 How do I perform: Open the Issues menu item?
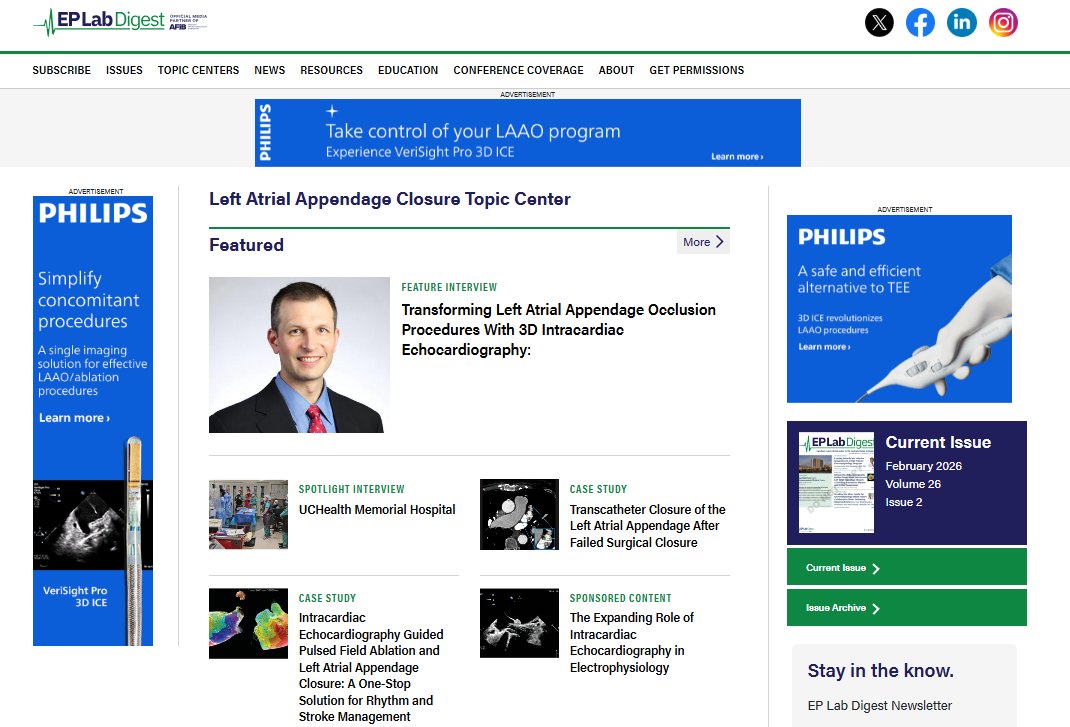click(x=124, y=70)
